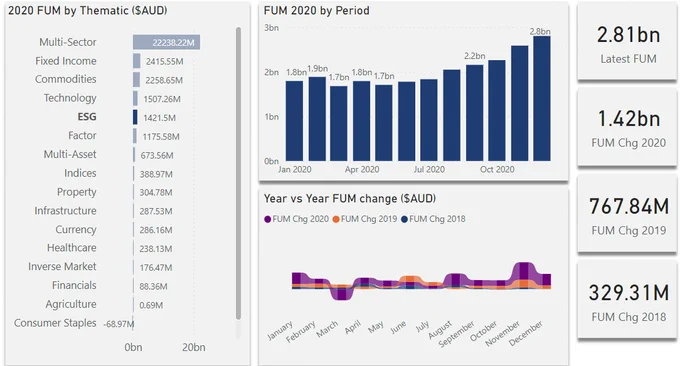Click the 2415.55M Fixed Income value
The image size is (680, 366).
[x=164, y=62]
